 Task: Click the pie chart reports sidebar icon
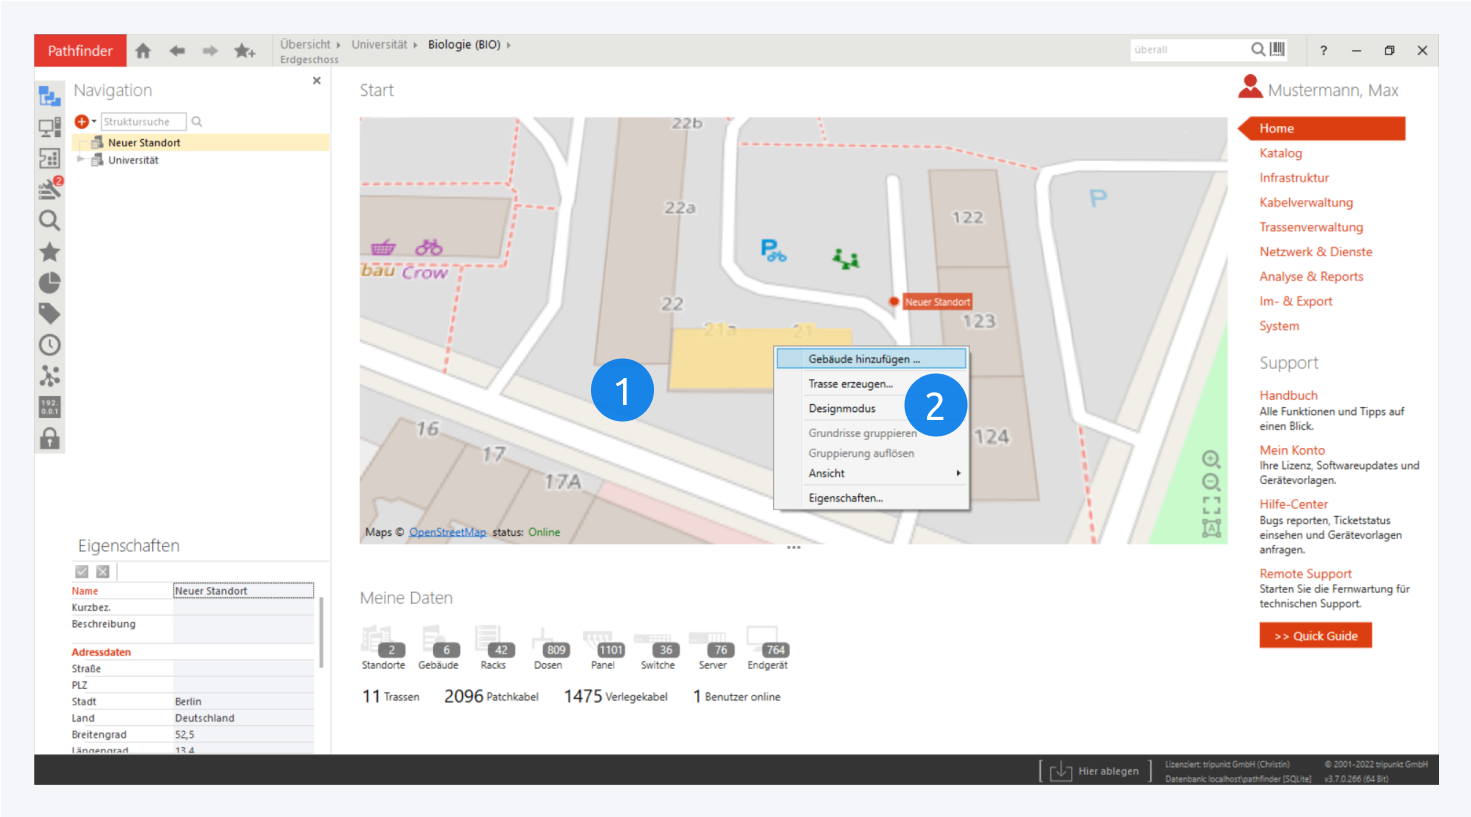[49, 283]
